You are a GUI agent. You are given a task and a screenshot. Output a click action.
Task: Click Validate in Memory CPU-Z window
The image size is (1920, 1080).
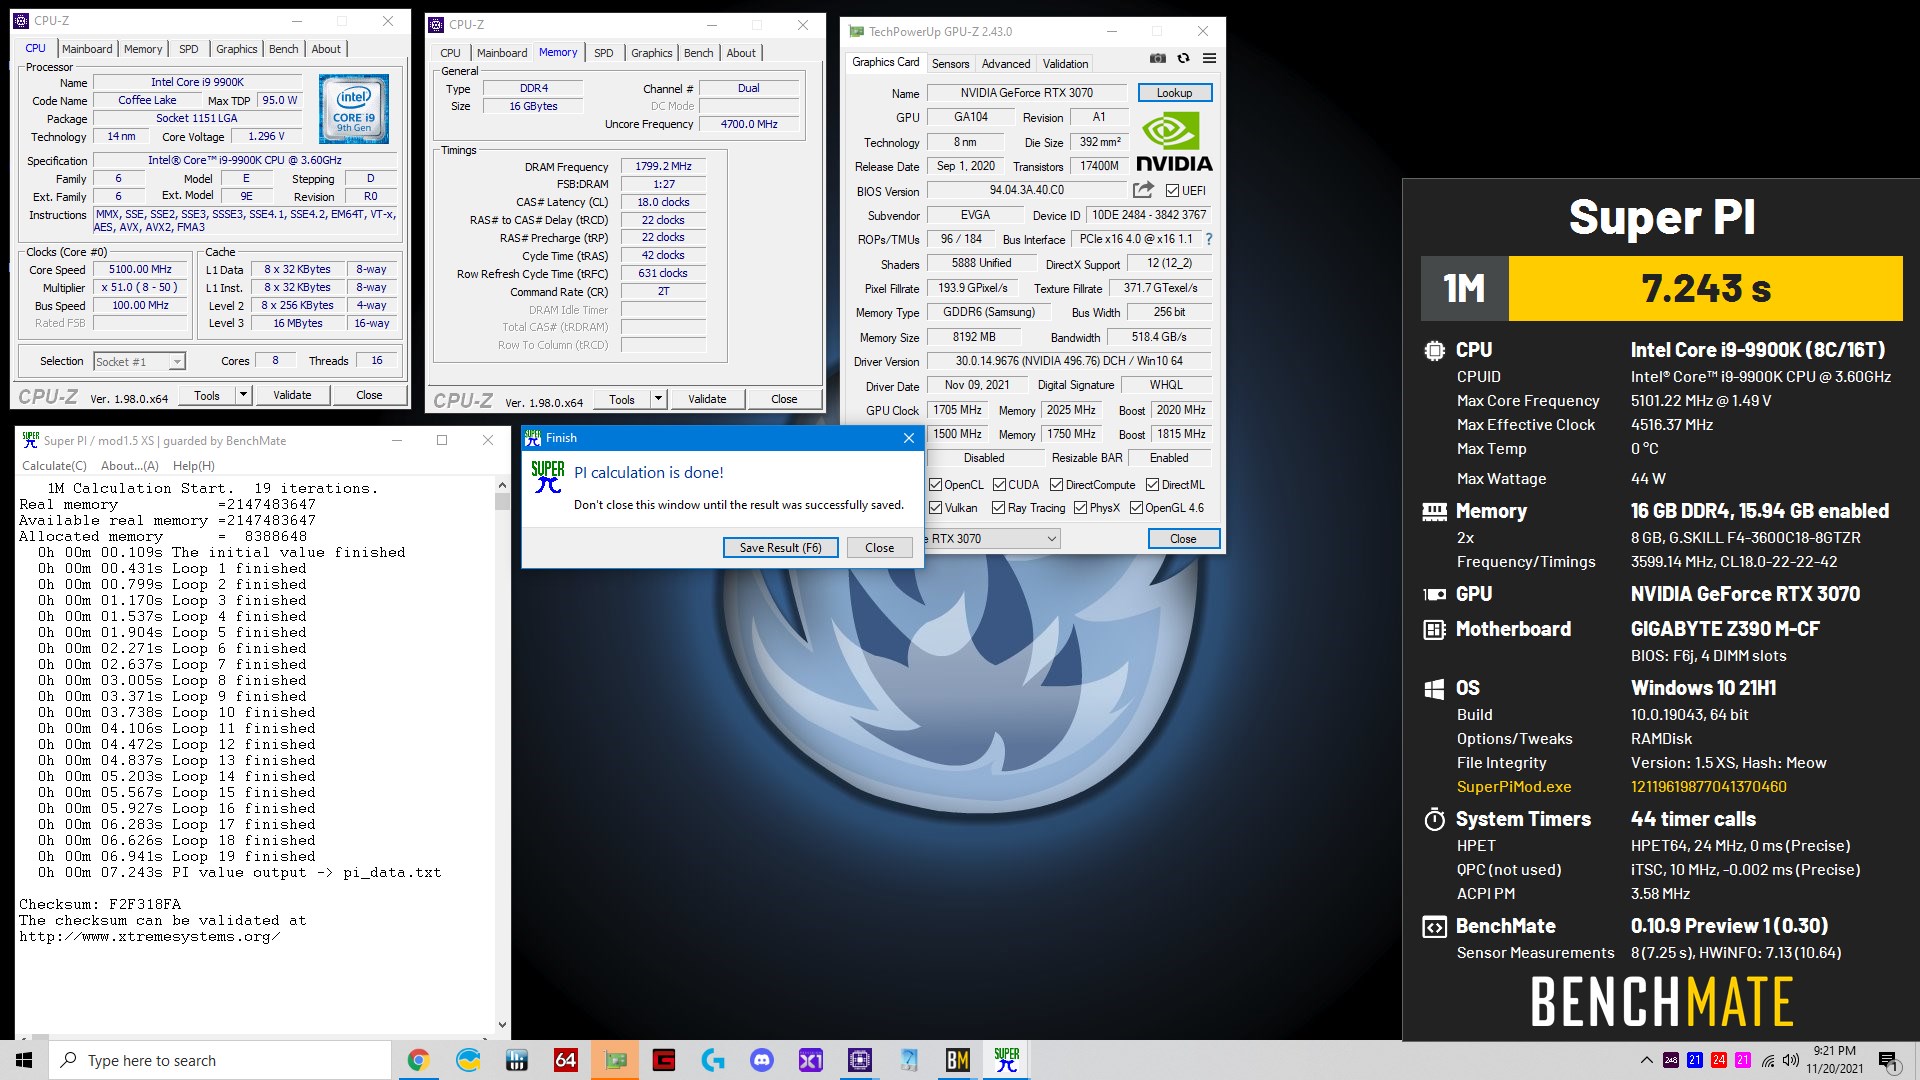[707, 399]
